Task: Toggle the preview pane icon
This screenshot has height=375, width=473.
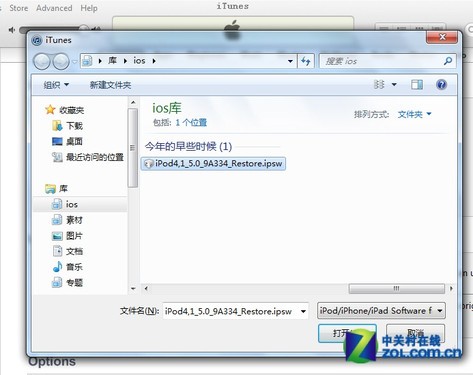Action: coord(417,85)
